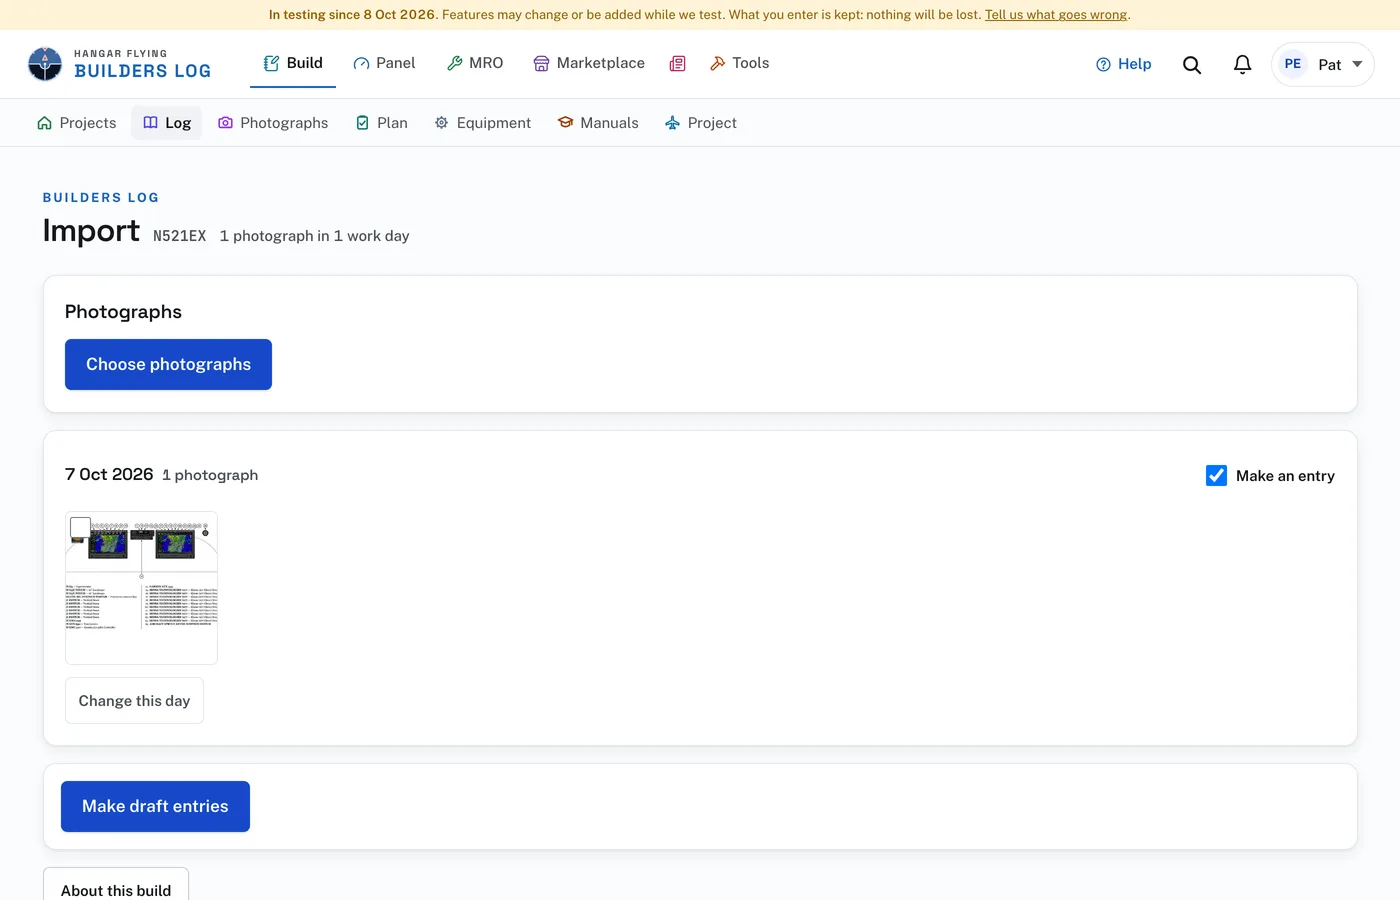Click the Choose photographs button

coord(168,364)
